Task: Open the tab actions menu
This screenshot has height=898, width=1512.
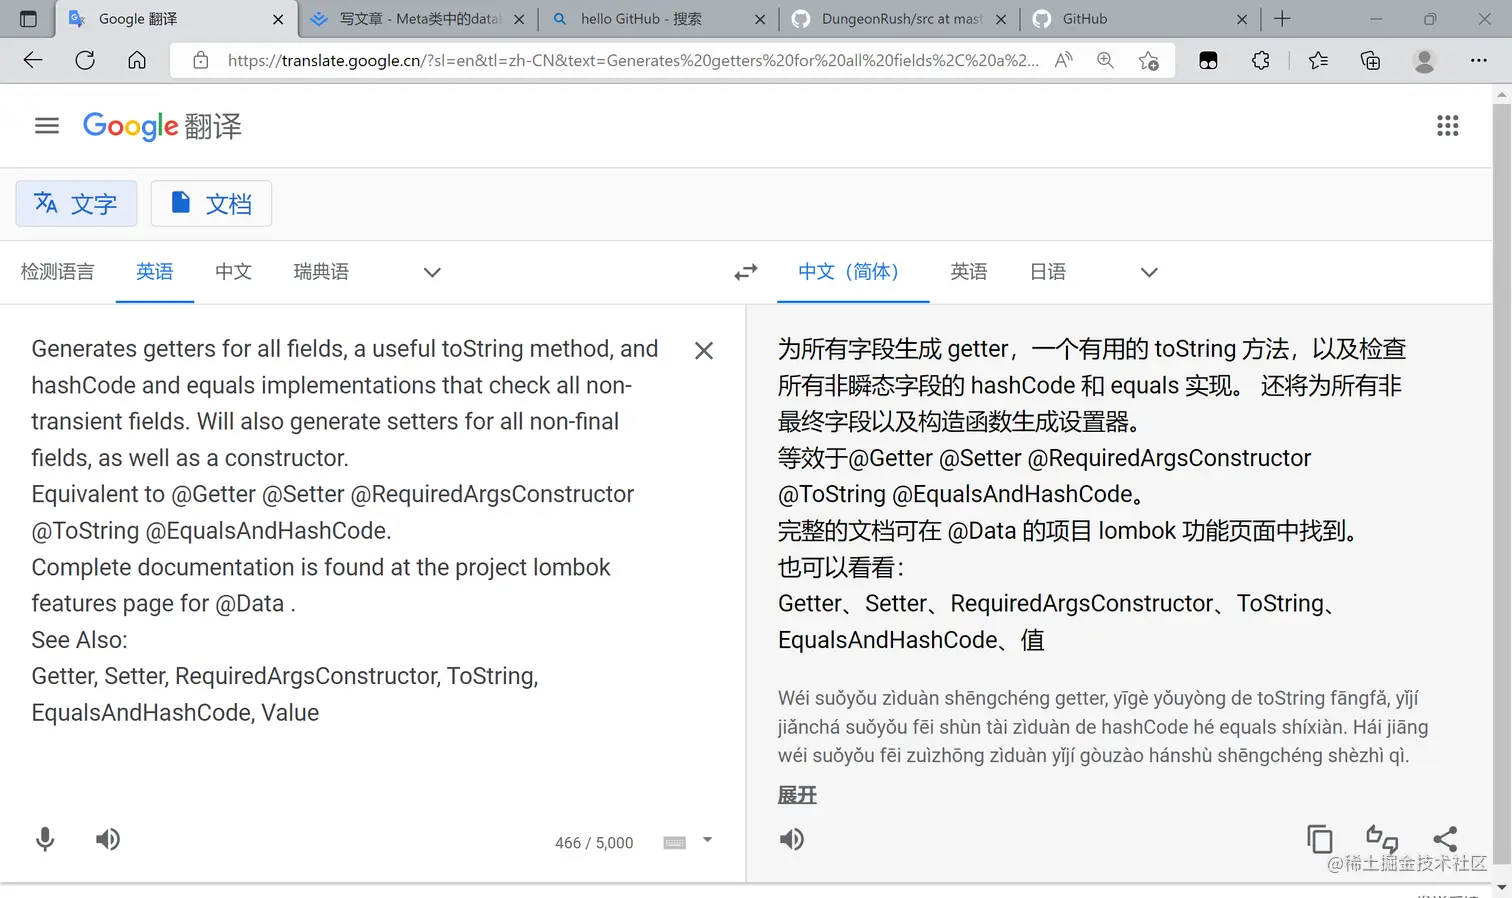Action: (28, 19)
